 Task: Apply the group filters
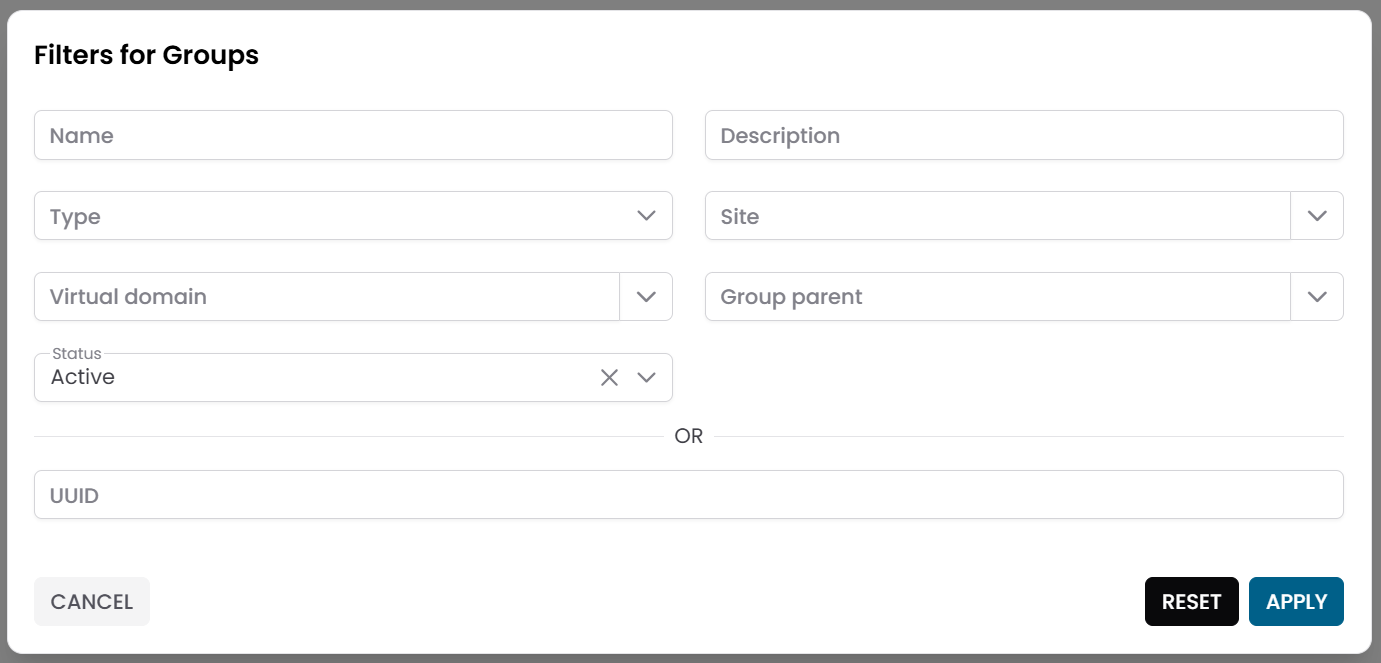tap(1296, 601)
